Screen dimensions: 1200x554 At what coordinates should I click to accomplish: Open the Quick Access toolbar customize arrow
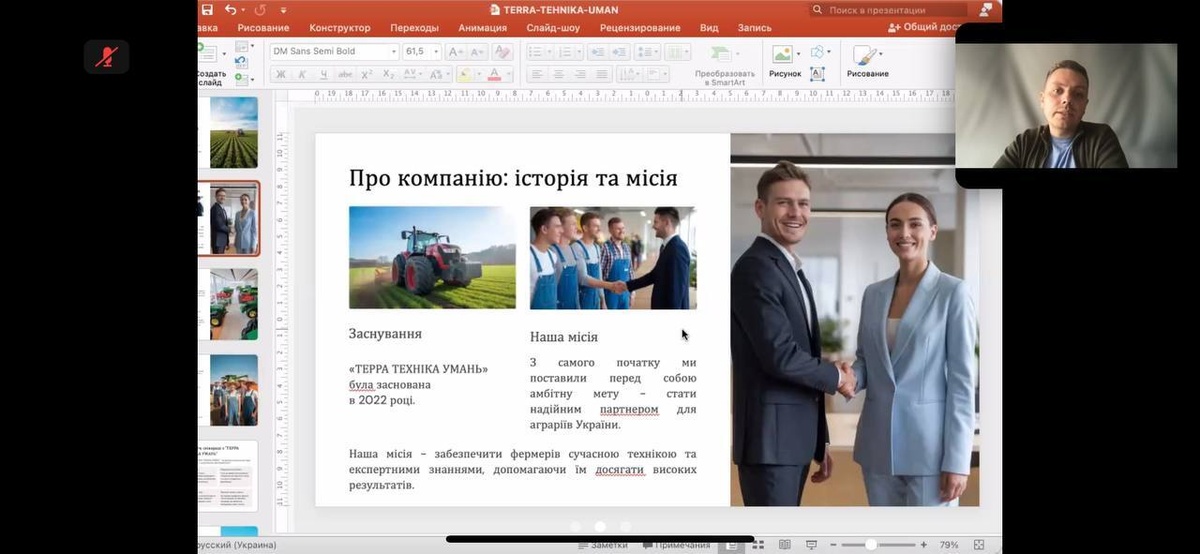coord(284,10)
